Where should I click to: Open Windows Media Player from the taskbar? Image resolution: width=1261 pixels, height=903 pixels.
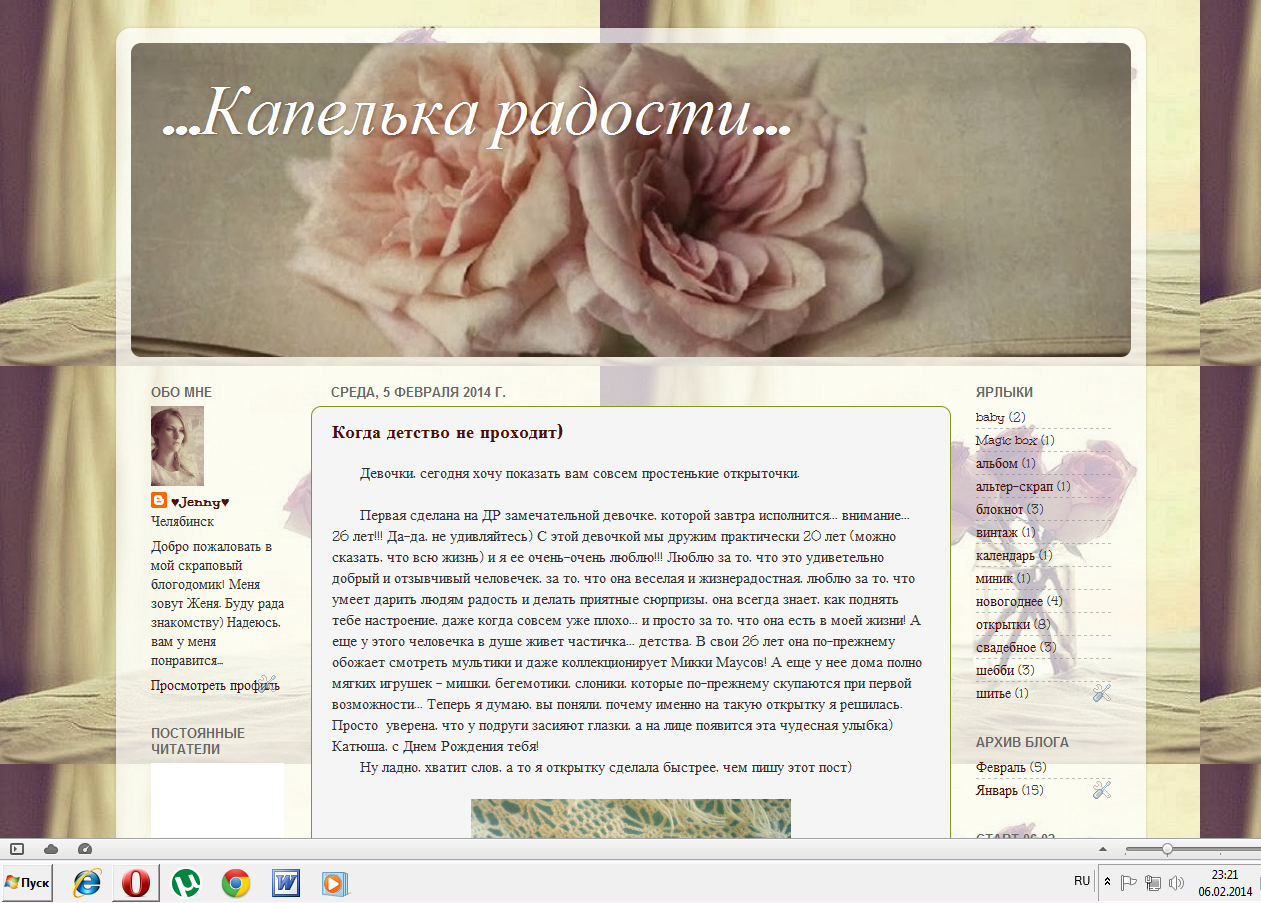click(x=335, y=882)
